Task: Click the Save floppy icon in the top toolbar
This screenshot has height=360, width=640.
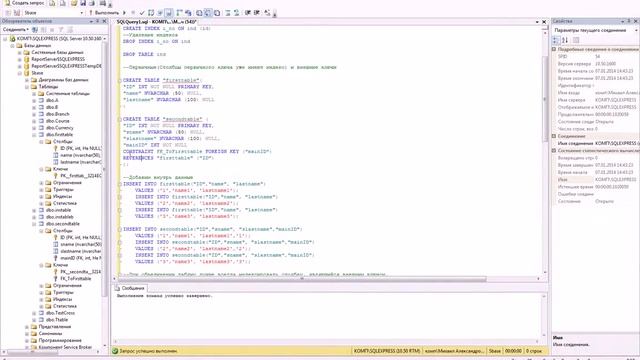Action: tap(83, 3)
